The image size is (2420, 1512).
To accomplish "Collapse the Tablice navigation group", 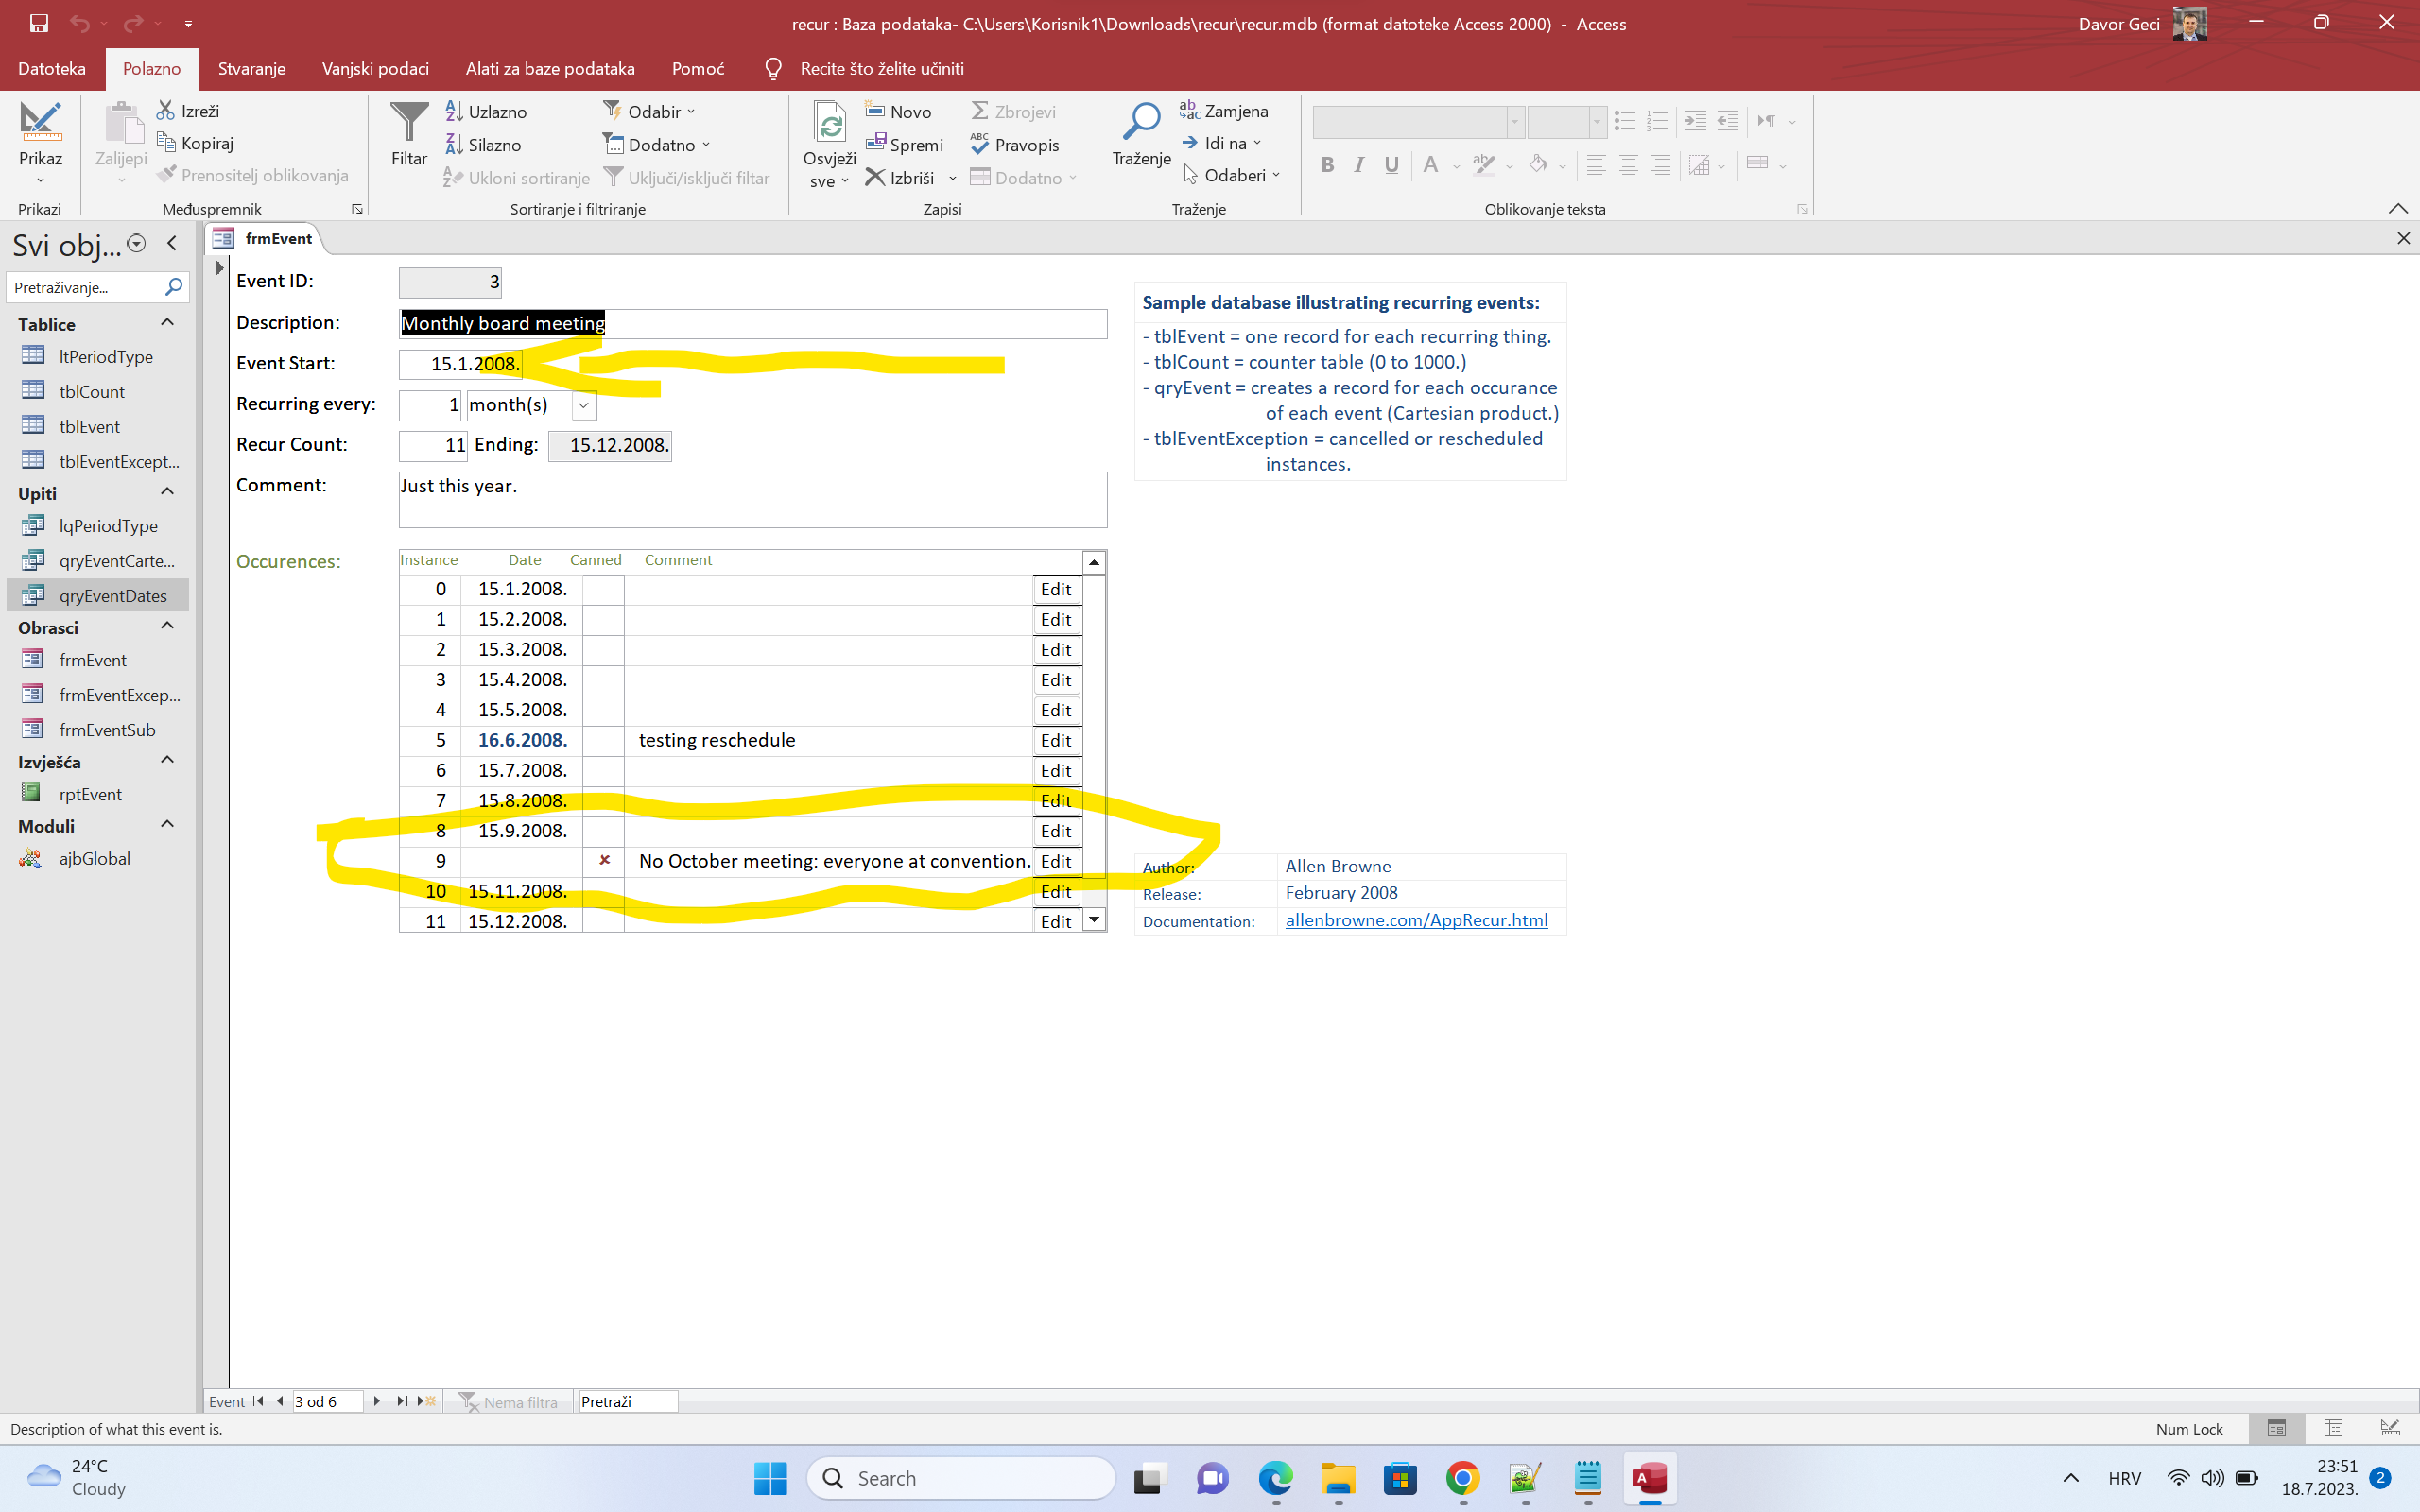I will click(x=167, y=323).
